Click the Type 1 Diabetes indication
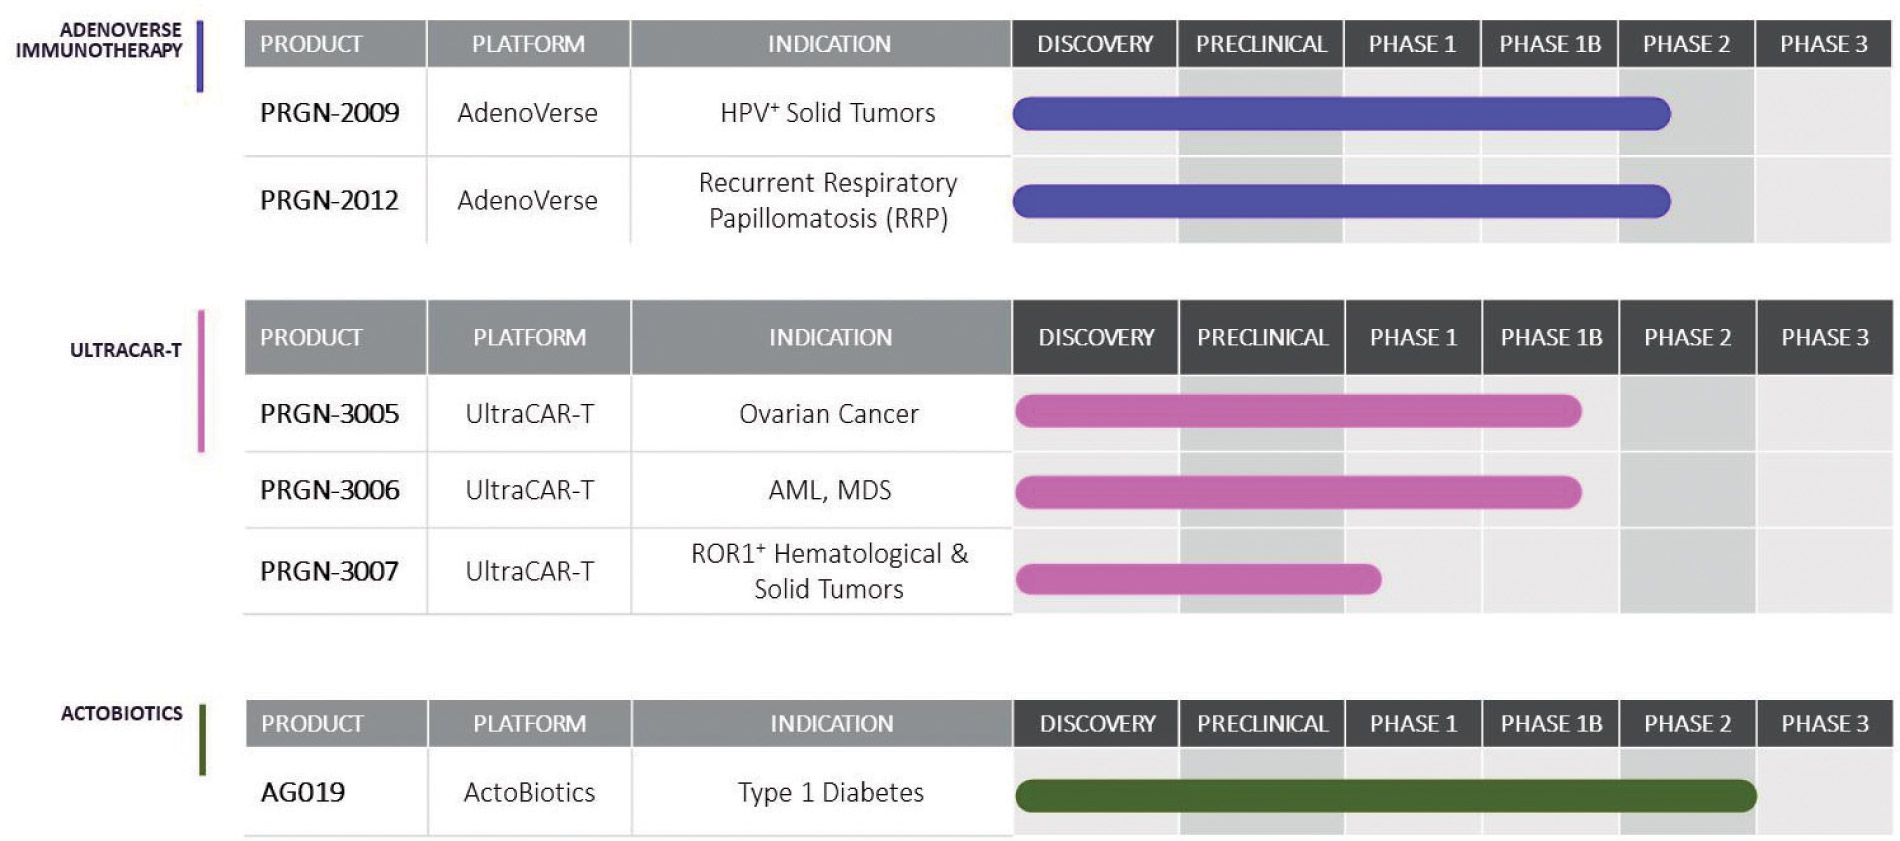1900x841 pixels. tap(830, 793)
